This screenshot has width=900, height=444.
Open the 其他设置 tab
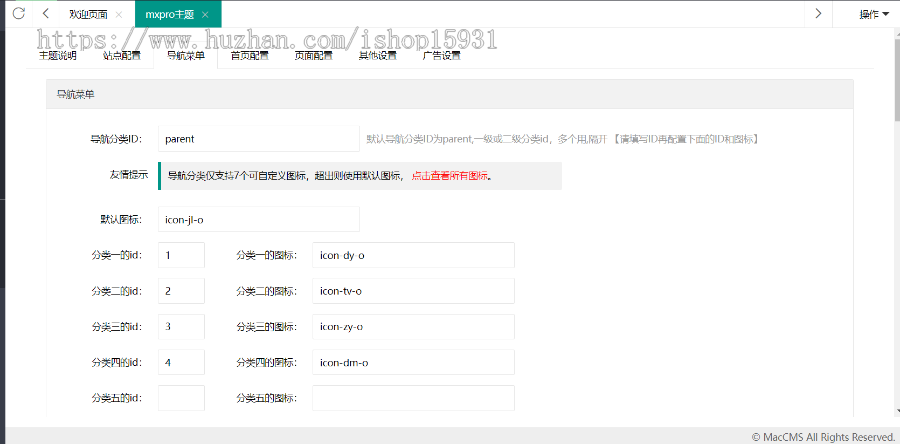(378, 56)
